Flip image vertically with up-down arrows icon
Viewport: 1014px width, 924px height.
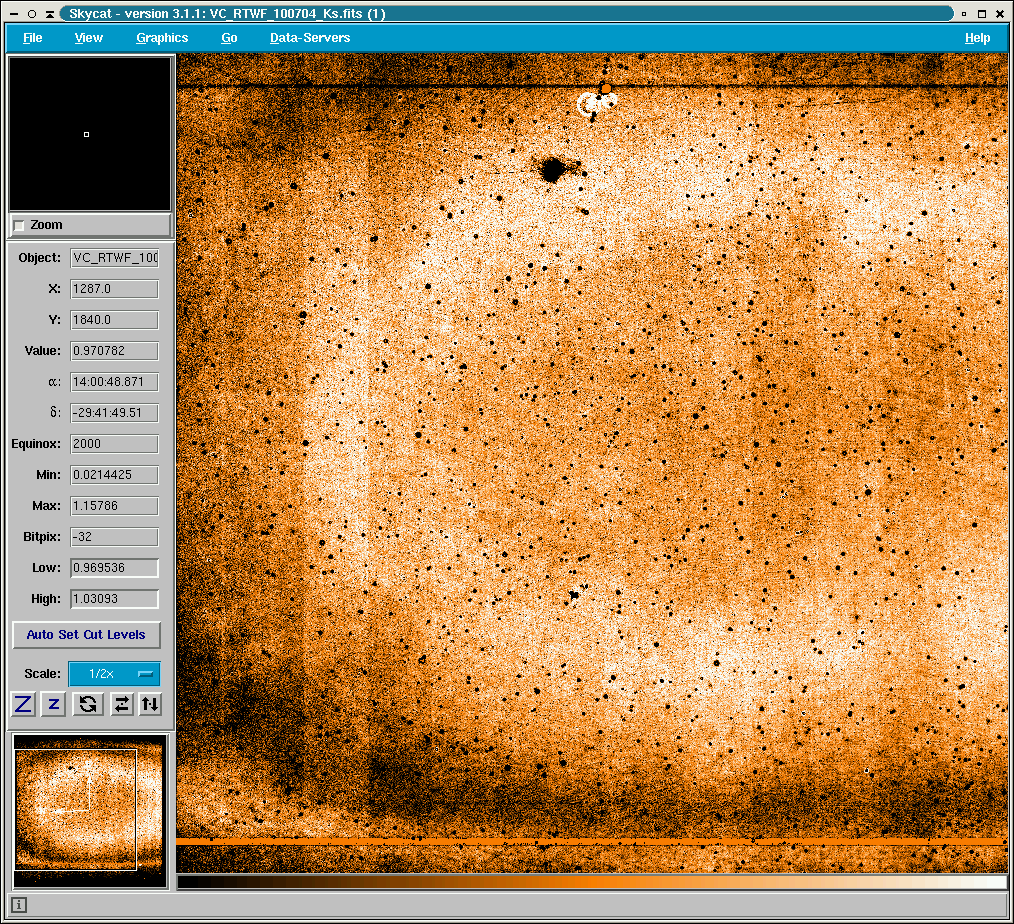[150, 704]
